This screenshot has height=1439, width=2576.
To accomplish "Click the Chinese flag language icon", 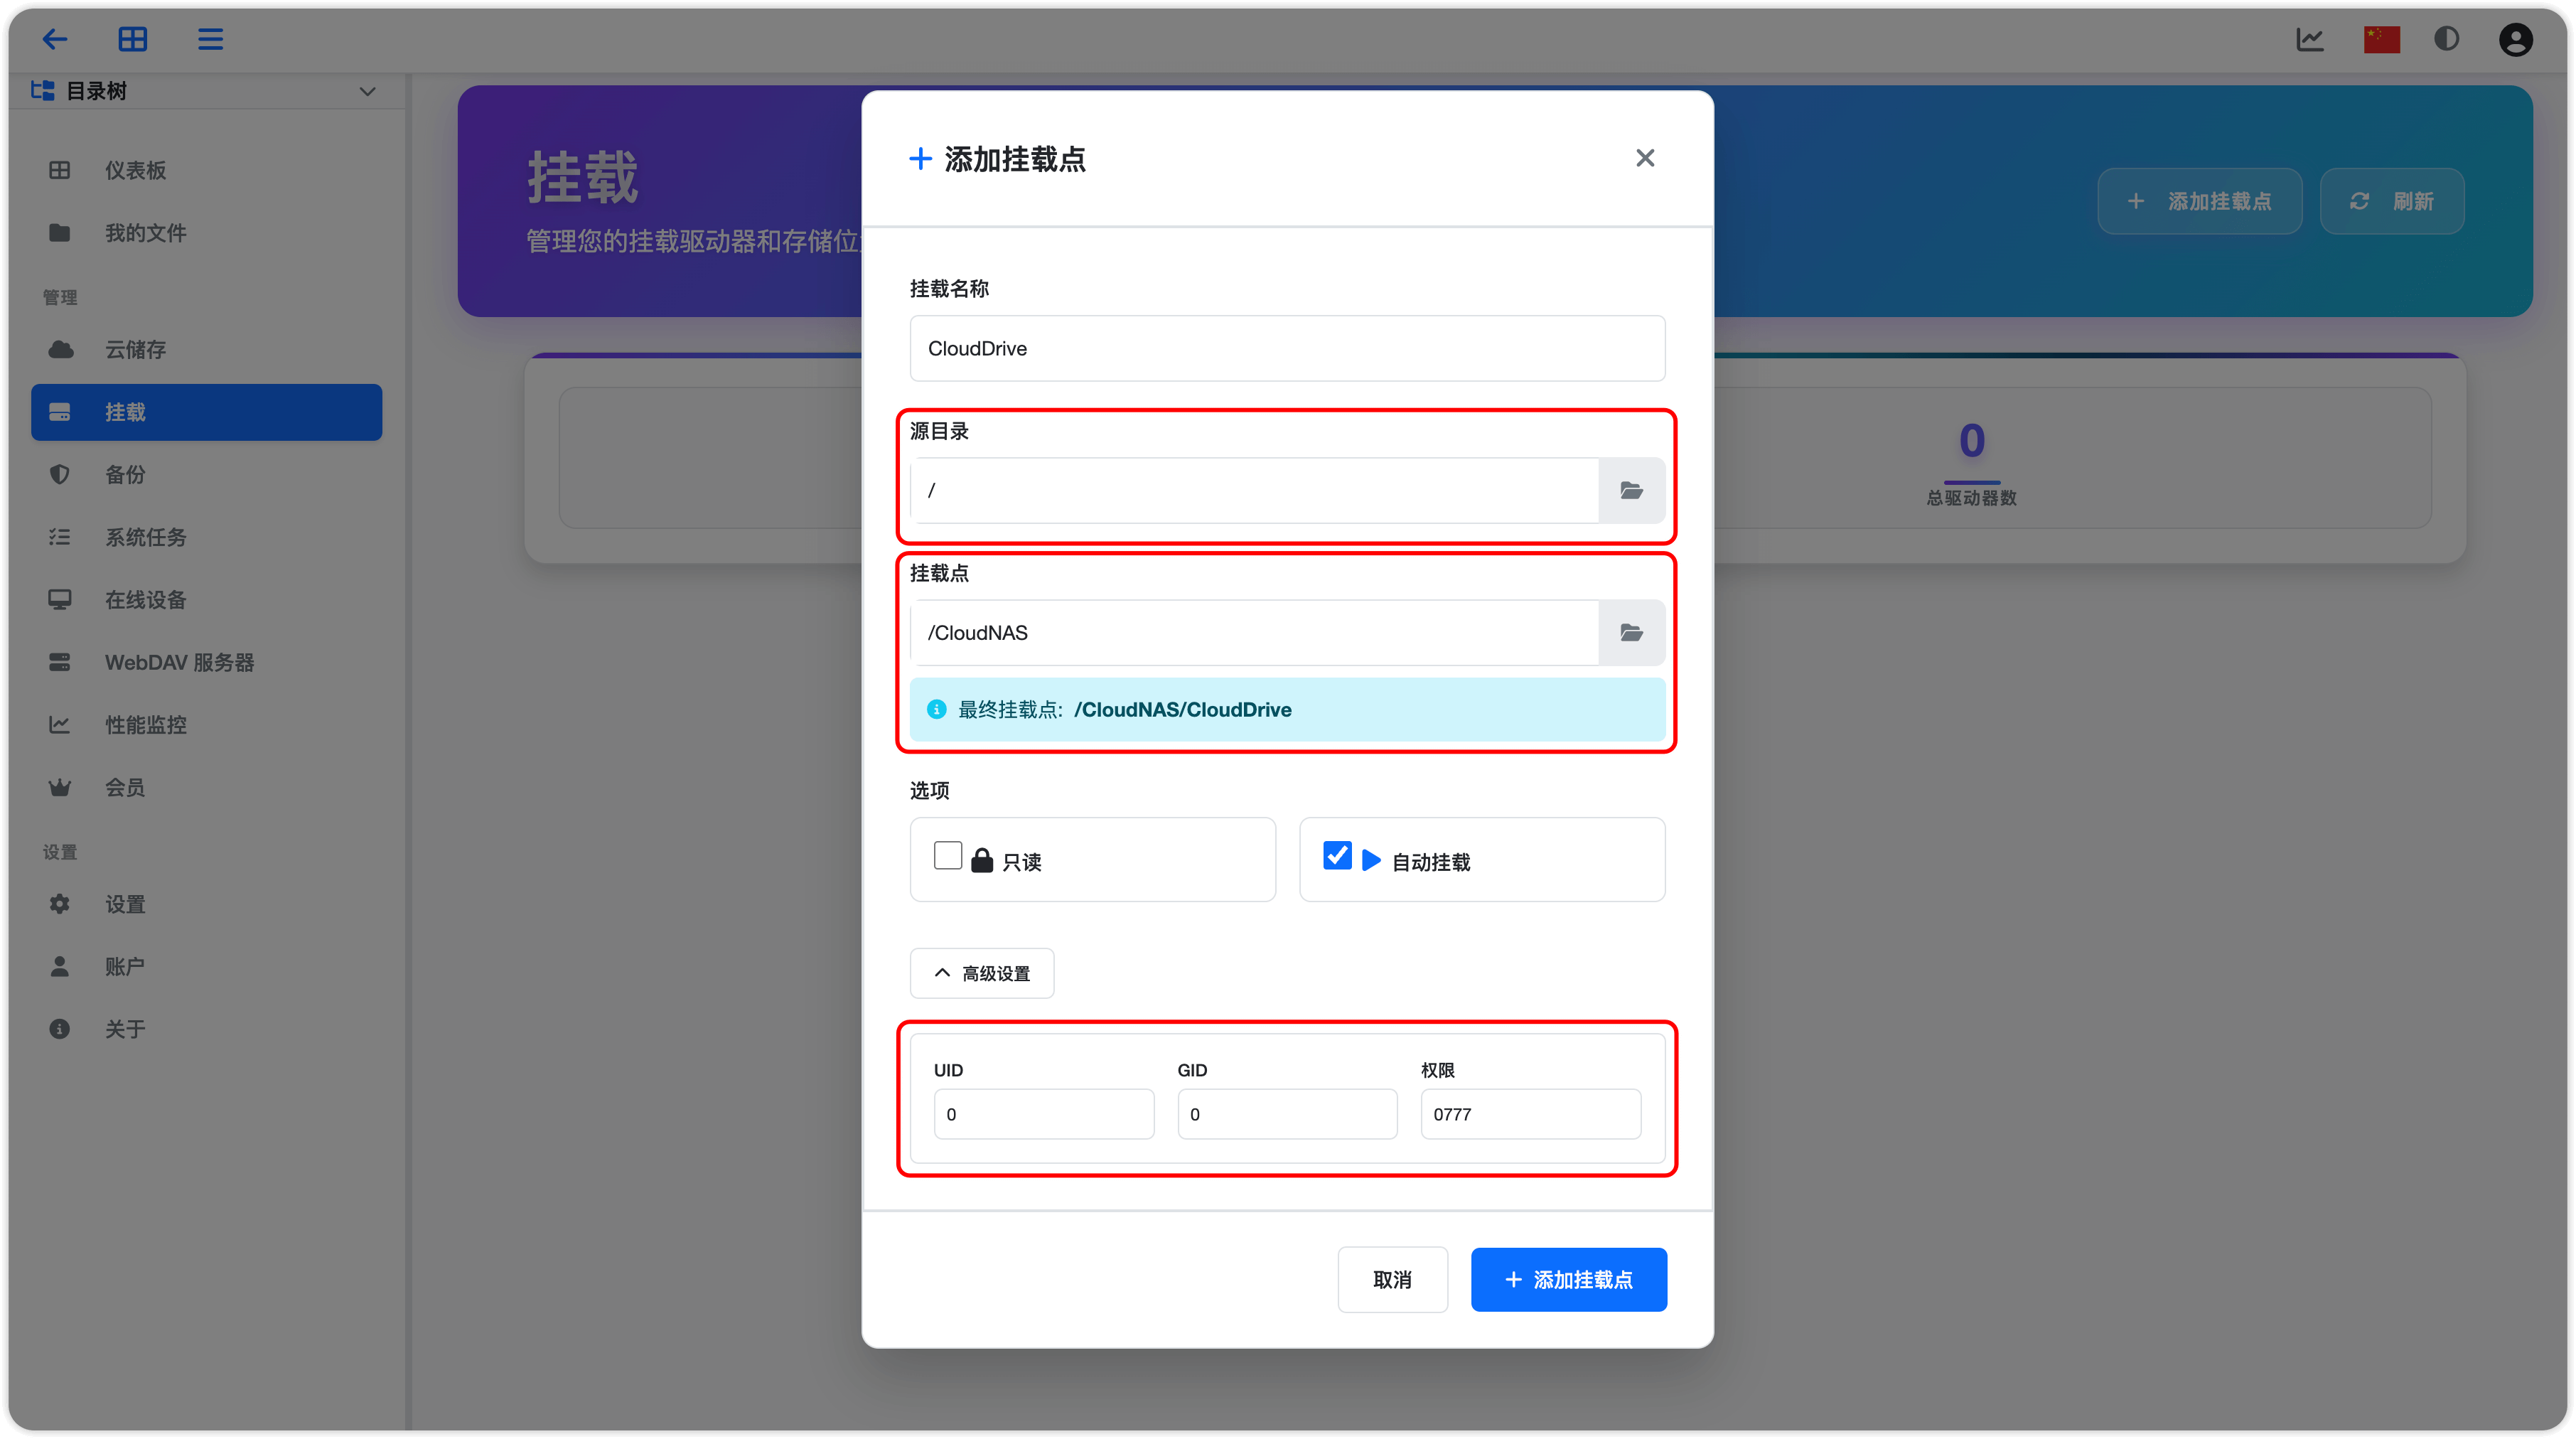I will (x=2381, y=39).
